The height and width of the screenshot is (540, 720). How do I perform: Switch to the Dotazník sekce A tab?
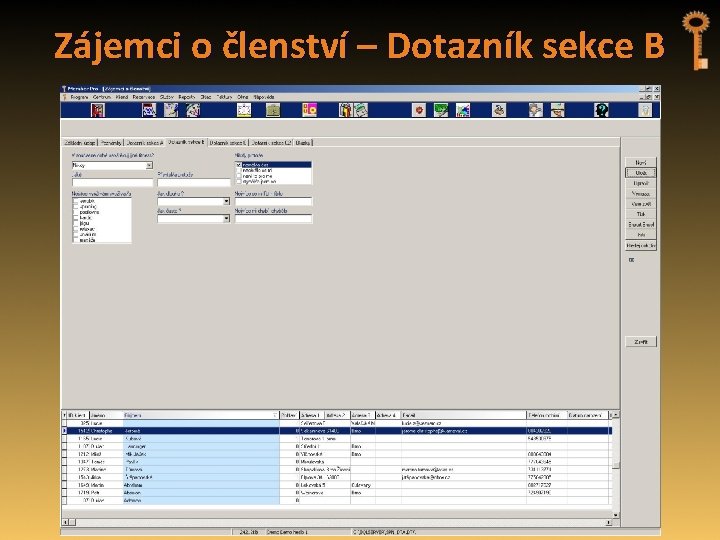(x=145, y=143)
